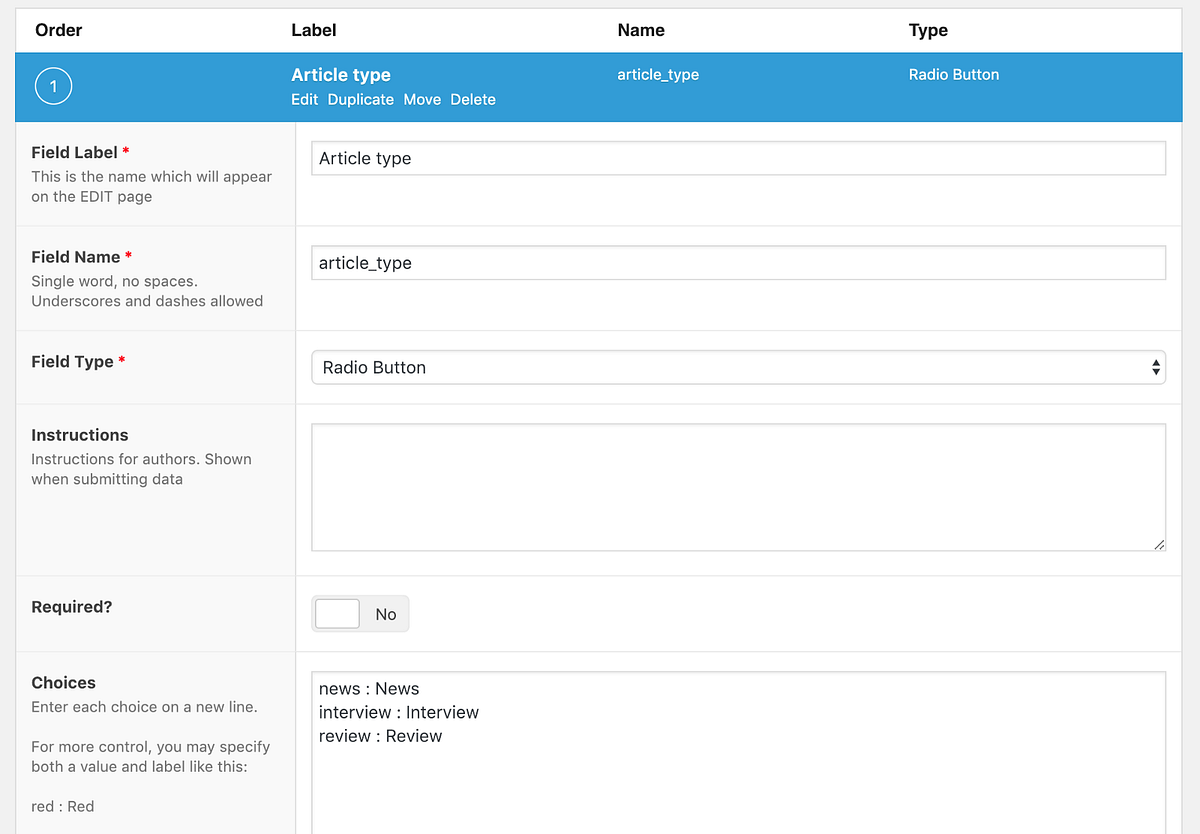Edit the Article type field
1200x834 pixels.
(304, 99)
